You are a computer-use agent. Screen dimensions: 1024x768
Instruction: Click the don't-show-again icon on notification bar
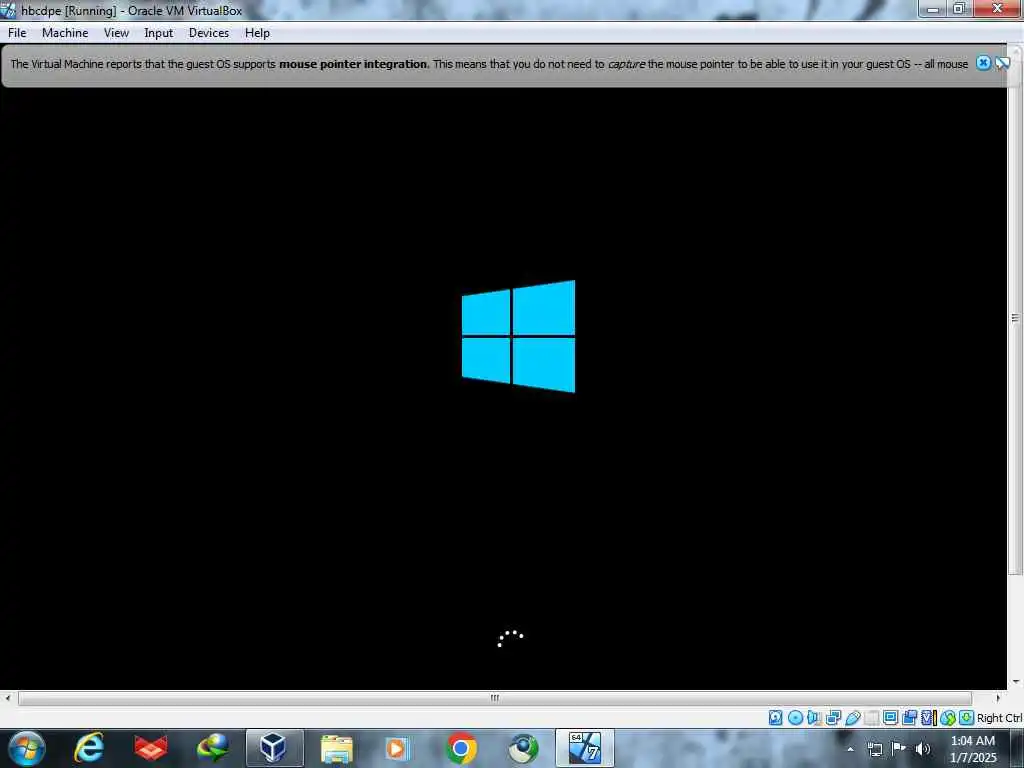(x=1002, y=63)
